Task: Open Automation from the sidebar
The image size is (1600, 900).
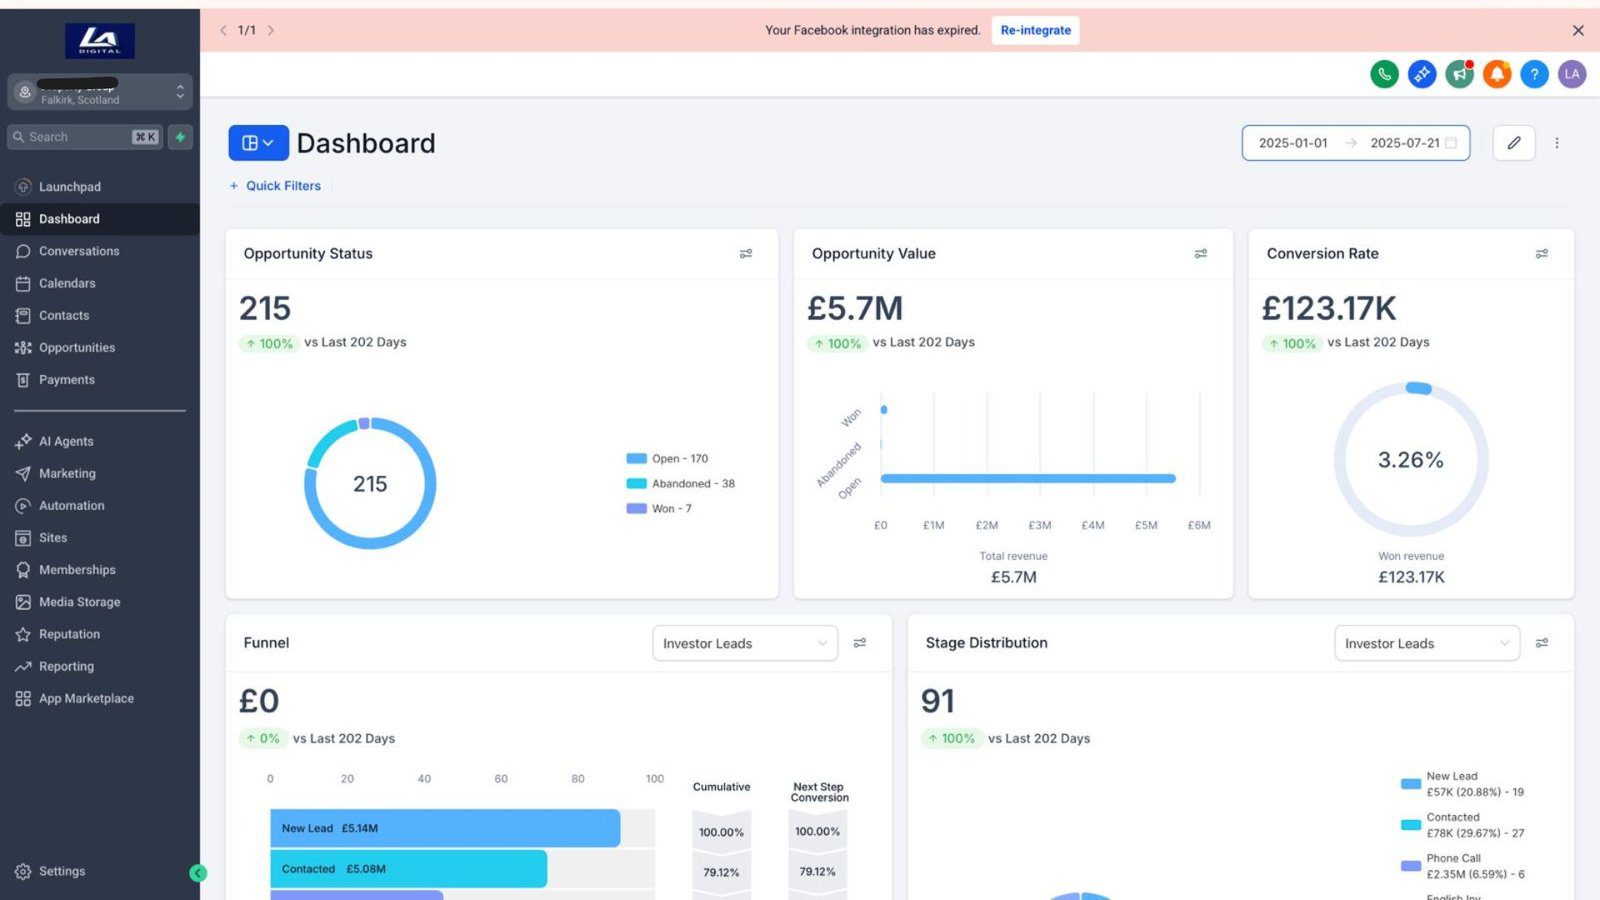Action: [71, 506]
